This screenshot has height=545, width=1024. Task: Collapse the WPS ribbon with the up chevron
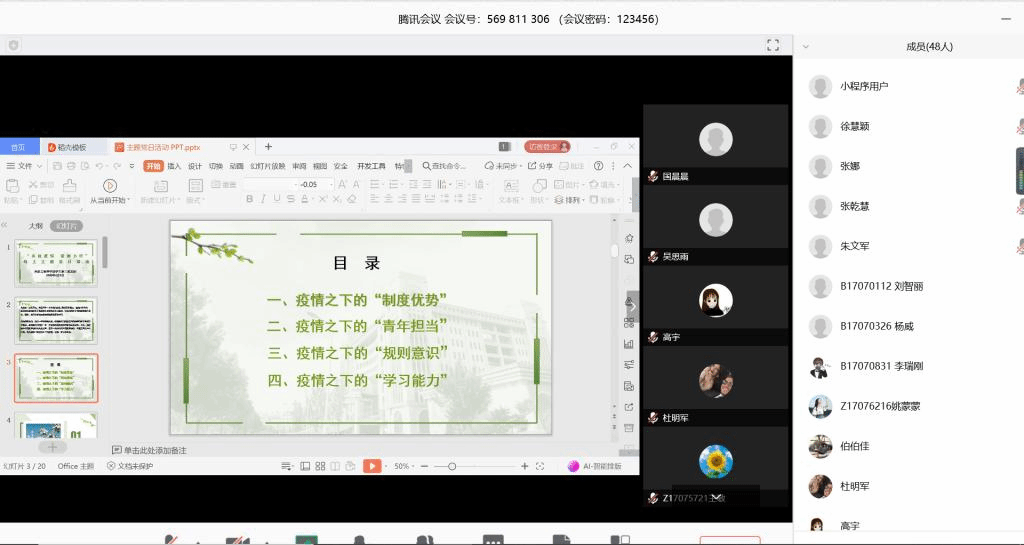click(628, 166)
